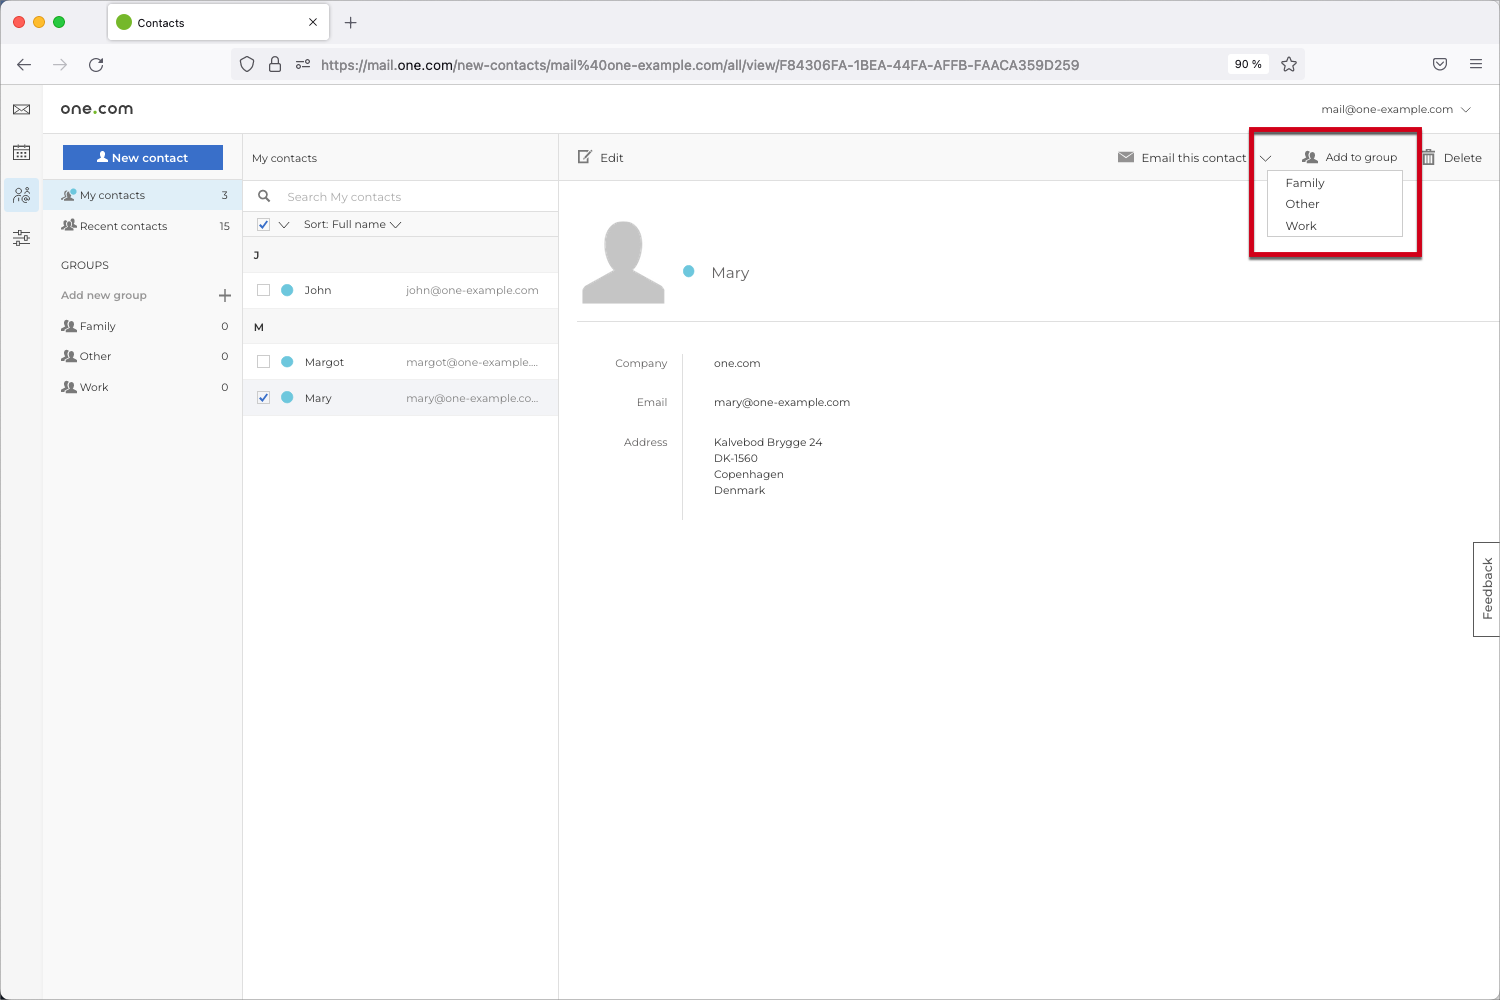
Task: Select the Edit pencil icon for Mary
Action: click(583, 157)
